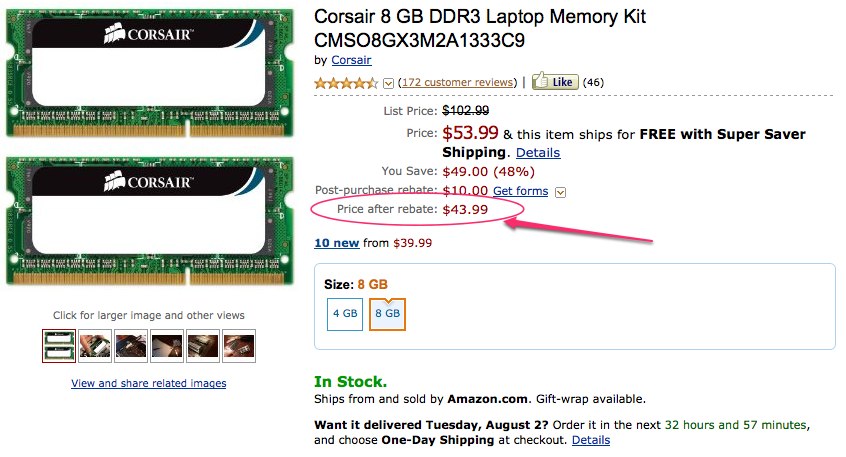Select the first product thumbnail
This screenshot has width=846, height=457.
tap(59, 346)
